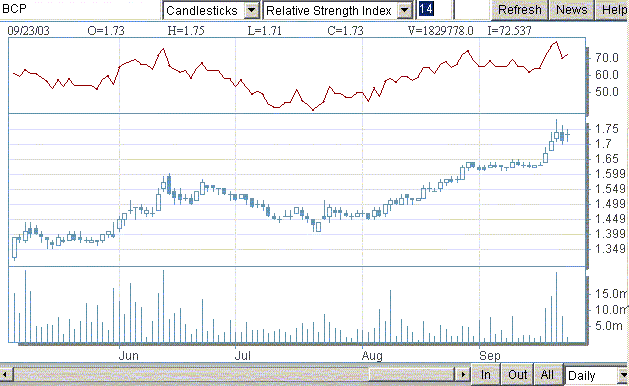Open the News button
The image size is (629, 386).
click(571, 10)
